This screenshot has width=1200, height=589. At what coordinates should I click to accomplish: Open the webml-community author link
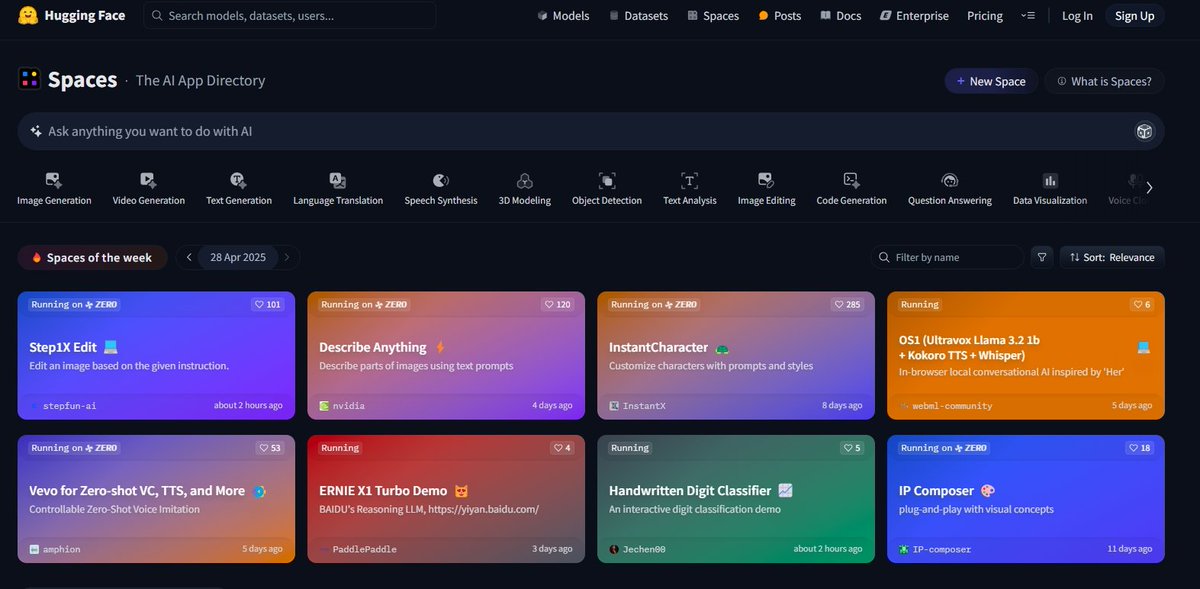946,406
